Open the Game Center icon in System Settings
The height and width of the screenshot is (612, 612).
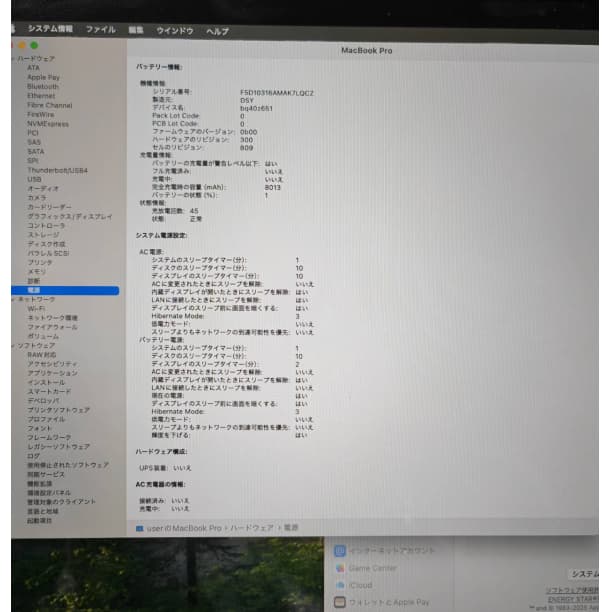tap(340, 568)
